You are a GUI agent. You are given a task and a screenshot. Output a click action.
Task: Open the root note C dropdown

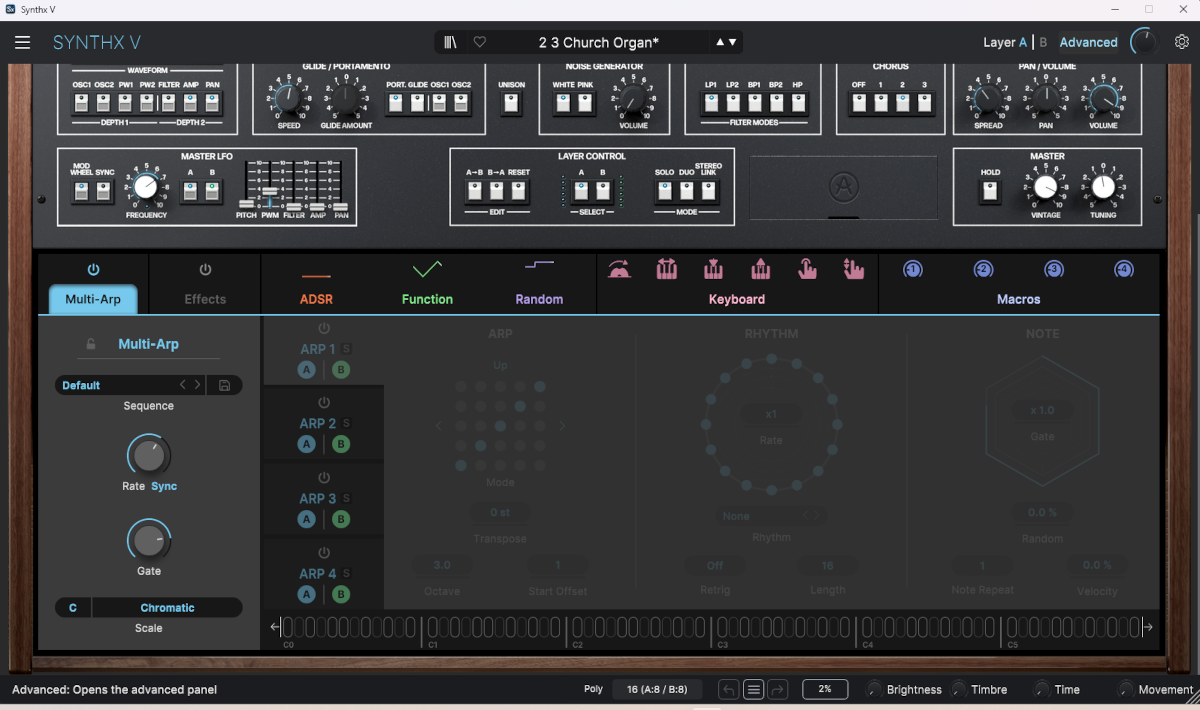click(73, 608)
